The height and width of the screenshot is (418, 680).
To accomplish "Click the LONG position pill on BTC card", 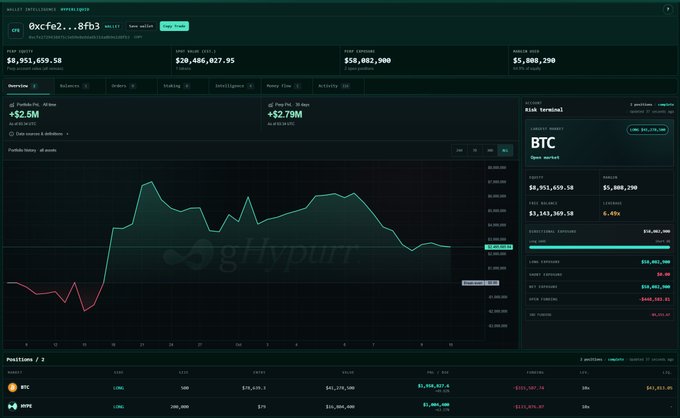I will [x=647, y=130].
